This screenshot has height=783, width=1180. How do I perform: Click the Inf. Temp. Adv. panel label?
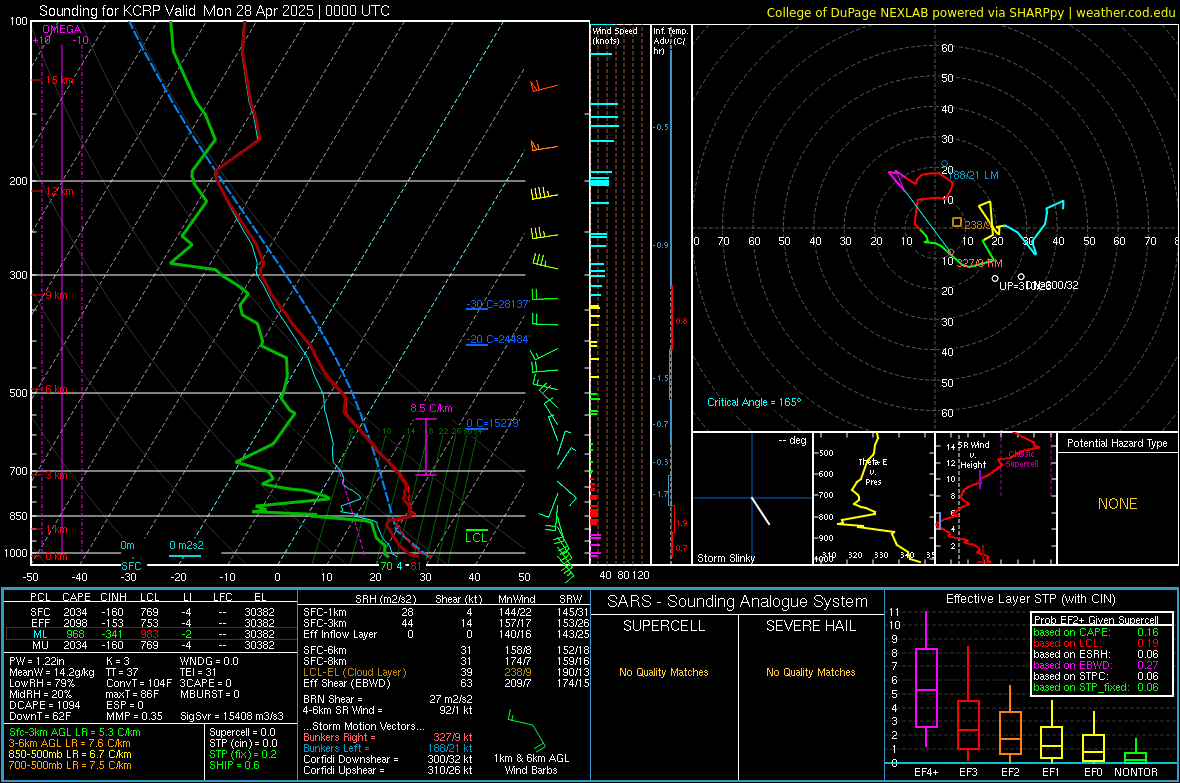point(669,41)
